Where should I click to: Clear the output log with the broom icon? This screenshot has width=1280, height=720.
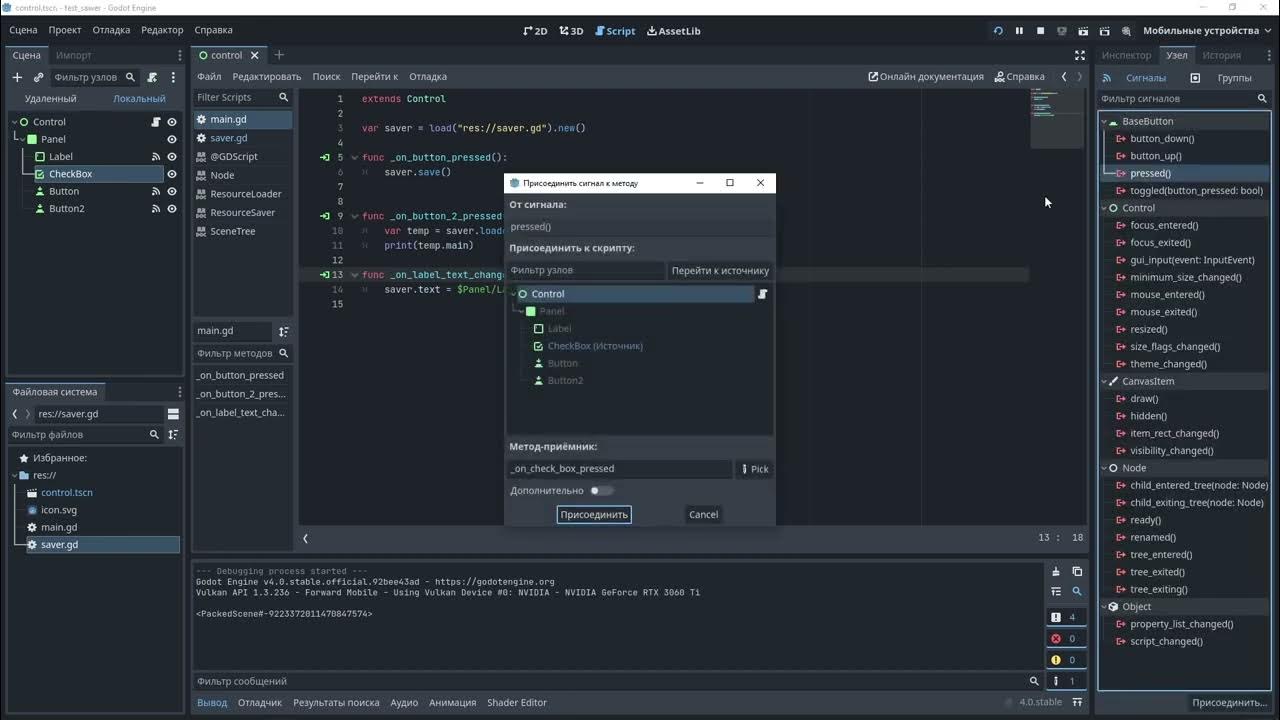(x=1056, y=572)
